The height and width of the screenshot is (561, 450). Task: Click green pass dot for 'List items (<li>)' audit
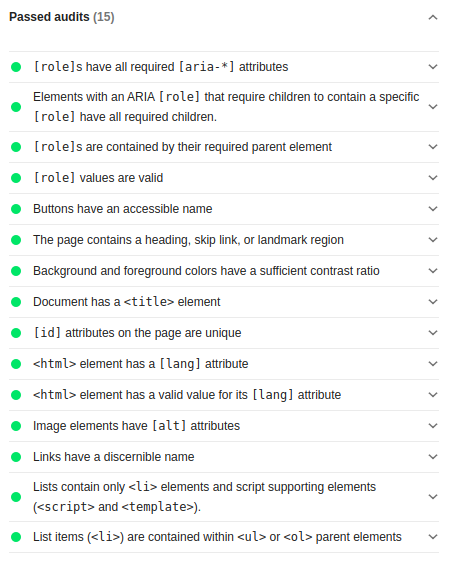[16, 537]
